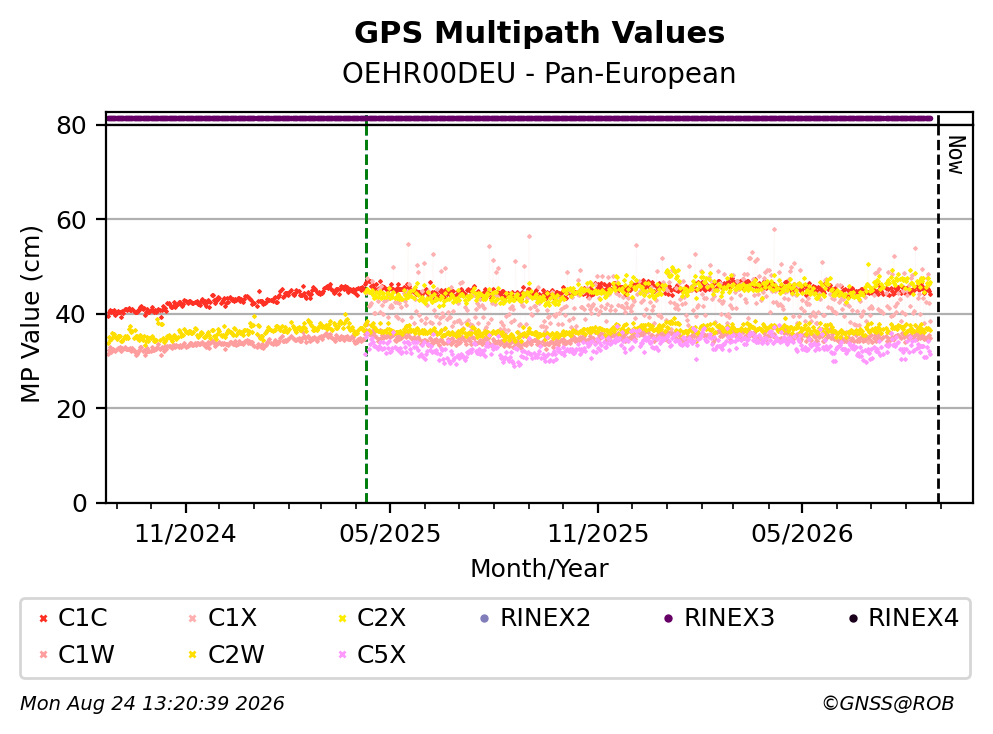Click the black dashed Now line
This screenshot has width=993, height=734.
(x=938, y=310)
